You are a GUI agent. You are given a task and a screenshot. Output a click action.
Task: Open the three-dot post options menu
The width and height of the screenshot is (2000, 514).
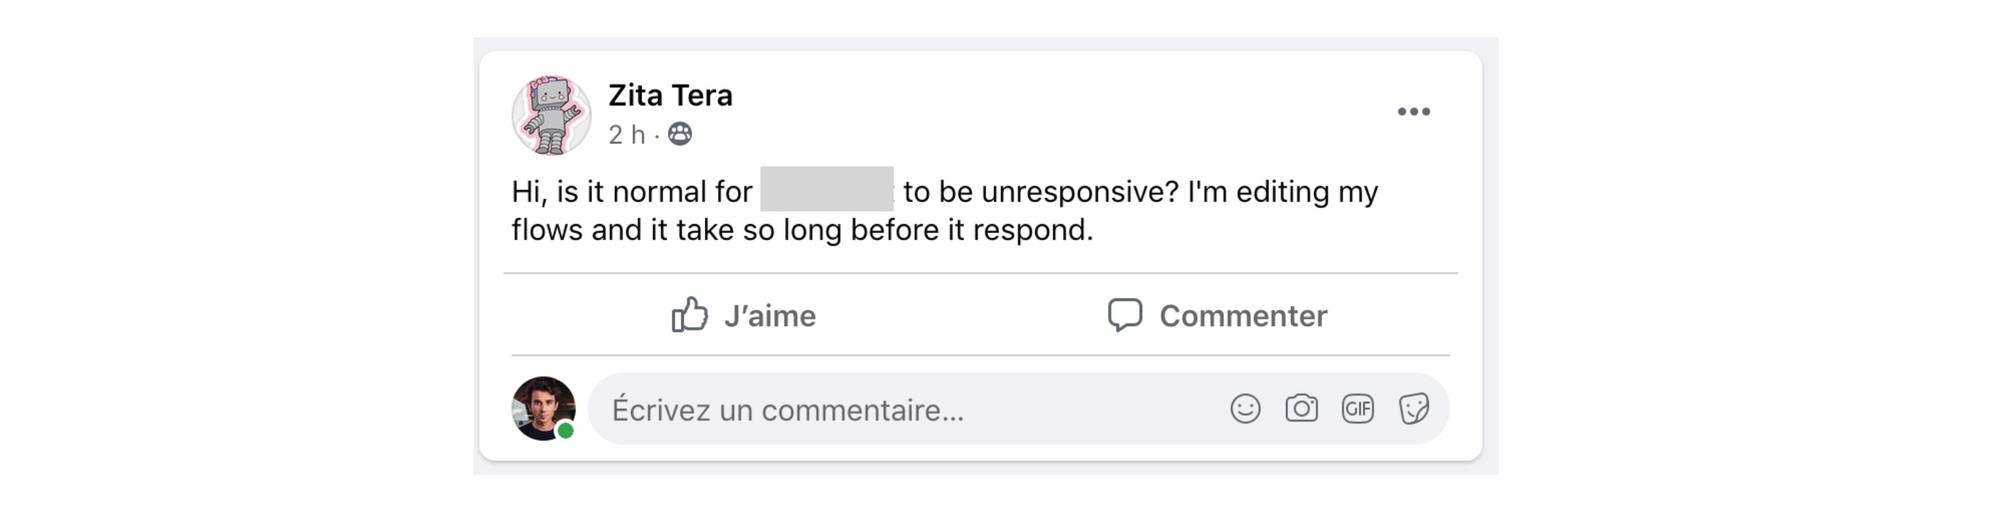coord(1413,111)
